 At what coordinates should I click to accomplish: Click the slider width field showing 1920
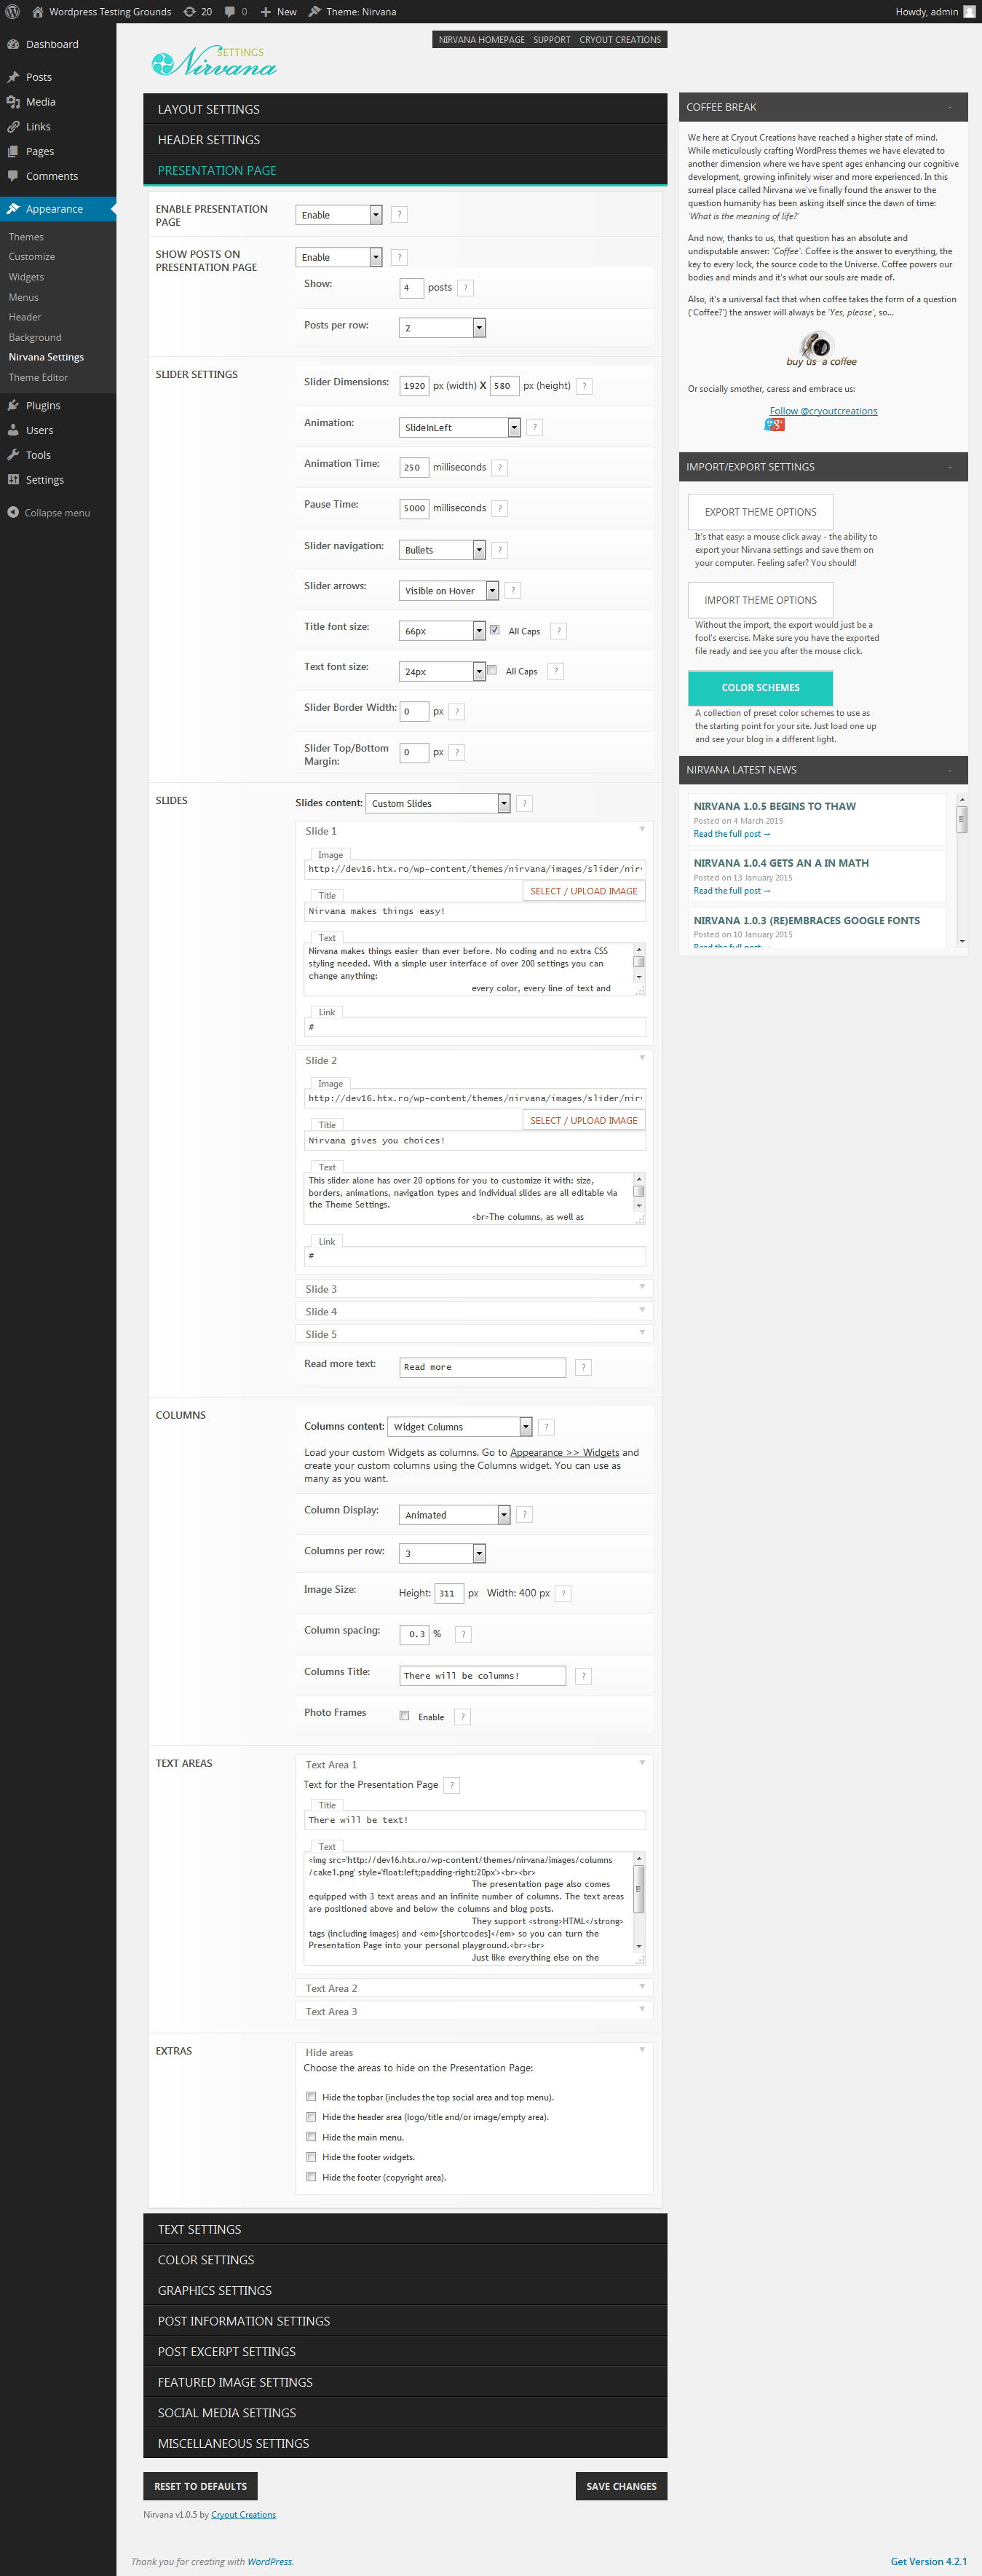click(414, 386)
